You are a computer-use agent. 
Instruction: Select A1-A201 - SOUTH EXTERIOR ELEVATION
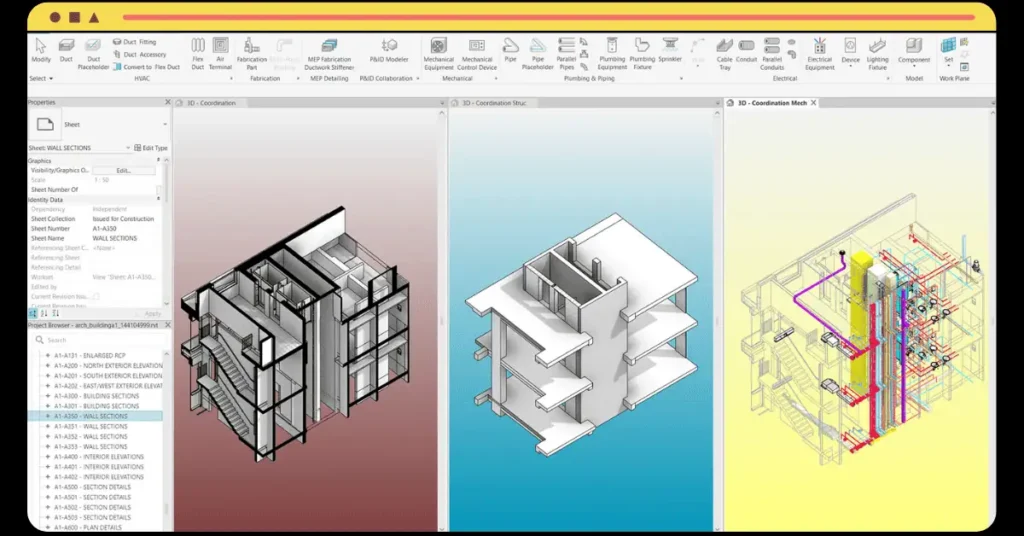[108, 376]
